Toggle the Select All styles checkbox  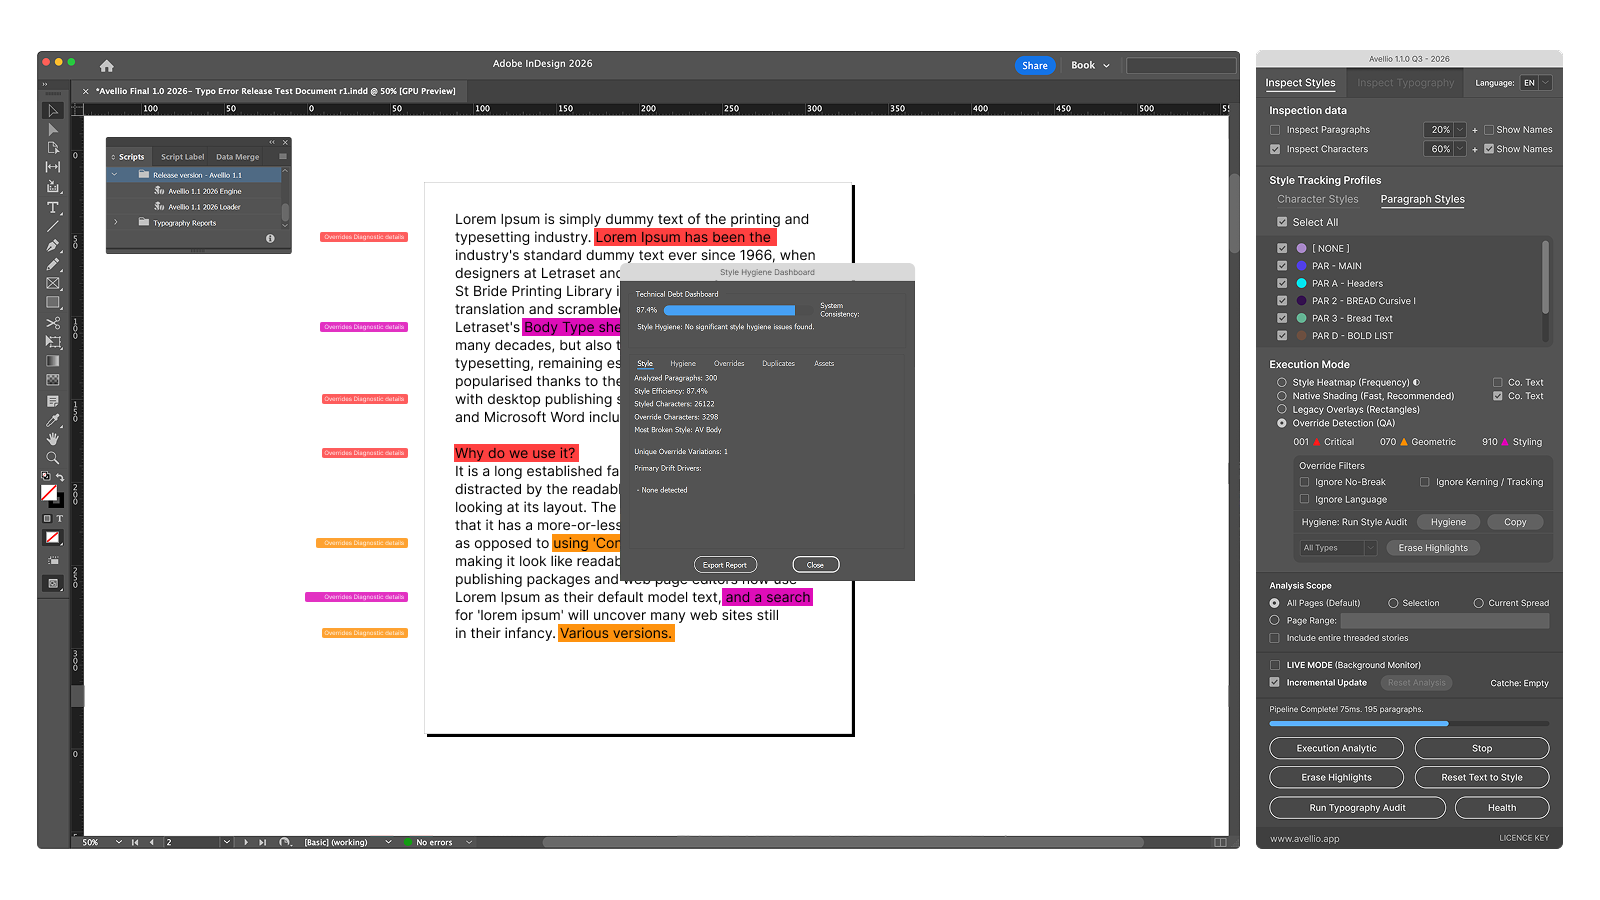pos(1282,222)
